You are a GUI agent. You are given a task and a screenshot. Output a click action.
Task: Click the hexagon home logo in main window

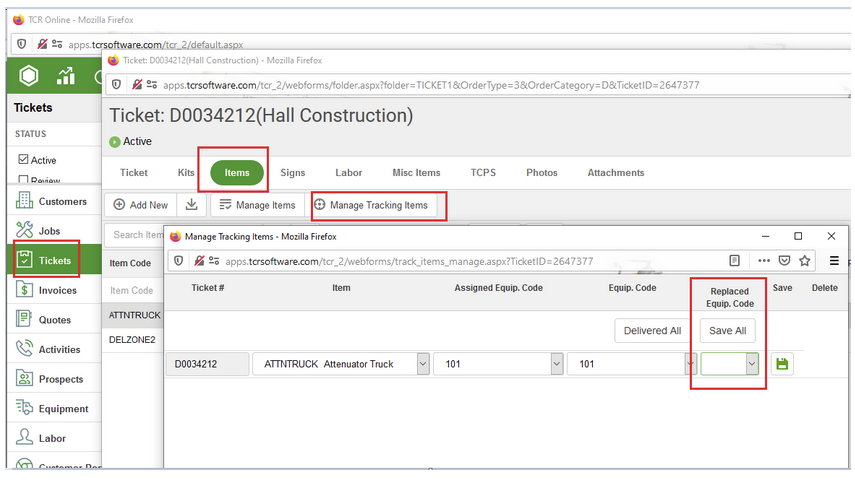click(x=28, y=76)
